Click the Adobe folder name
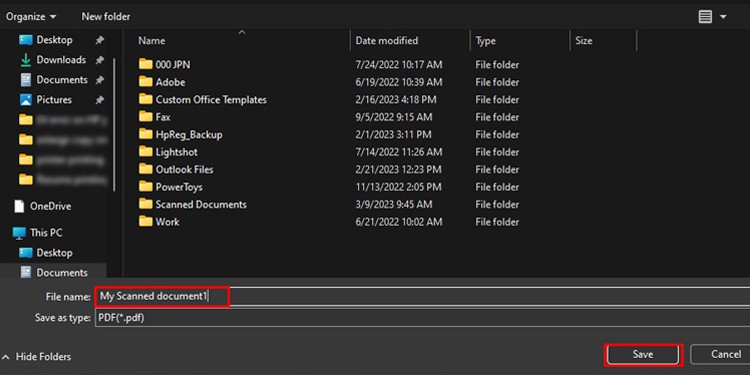Image resolution: width=750 pixels, height=375 pixels. pyautogui.click(x=170, y=82)
